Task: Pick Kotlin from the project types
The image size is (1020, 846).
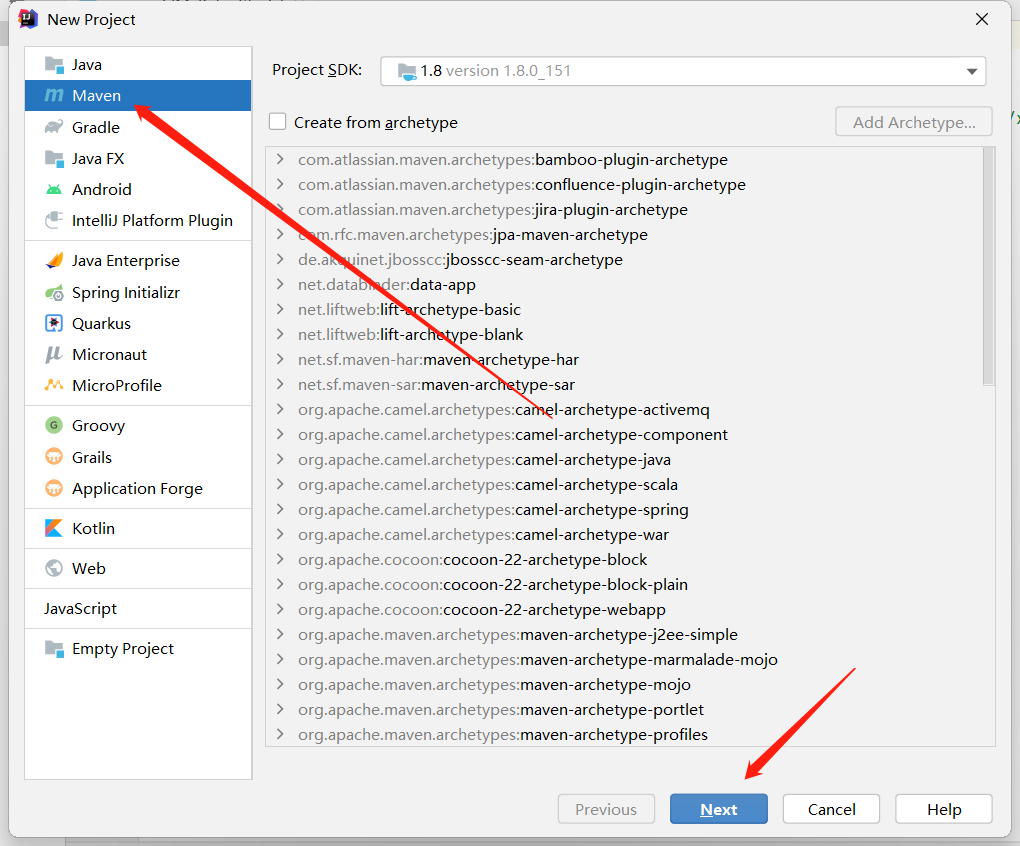Action: pos(138,528)
